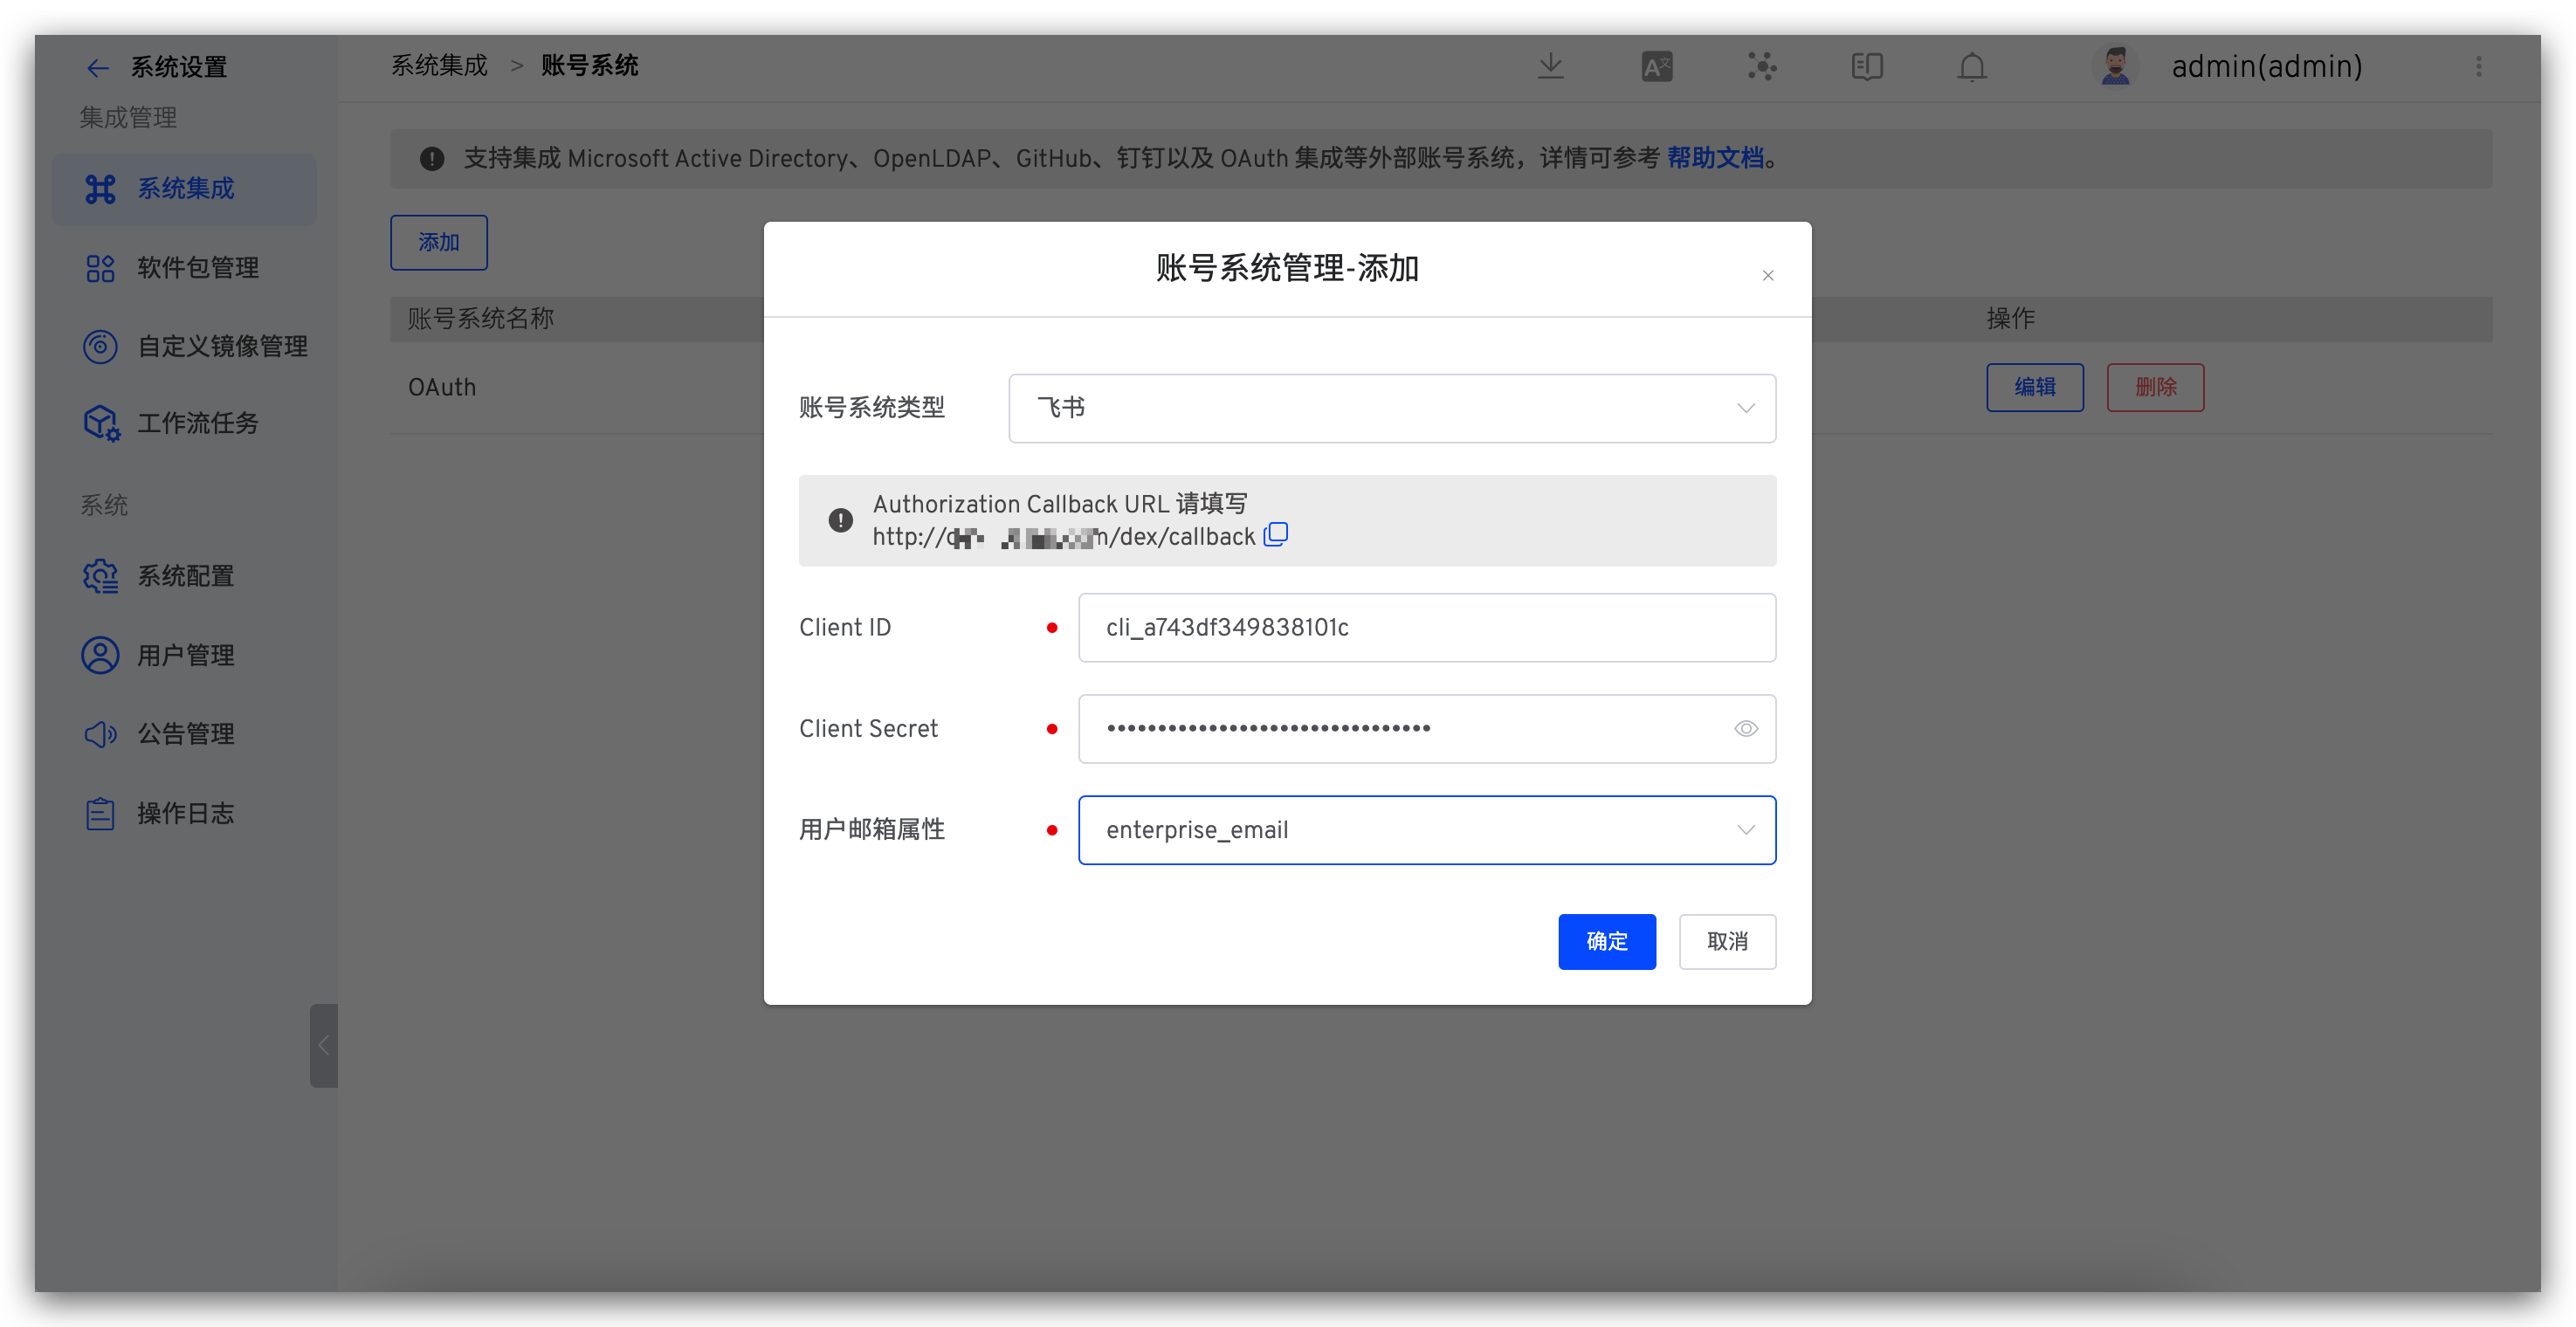The width and height of the screenshot is (2576, 1327).
Task: Open the vertical three-dot menu
Action: (x=2478, y=67)
